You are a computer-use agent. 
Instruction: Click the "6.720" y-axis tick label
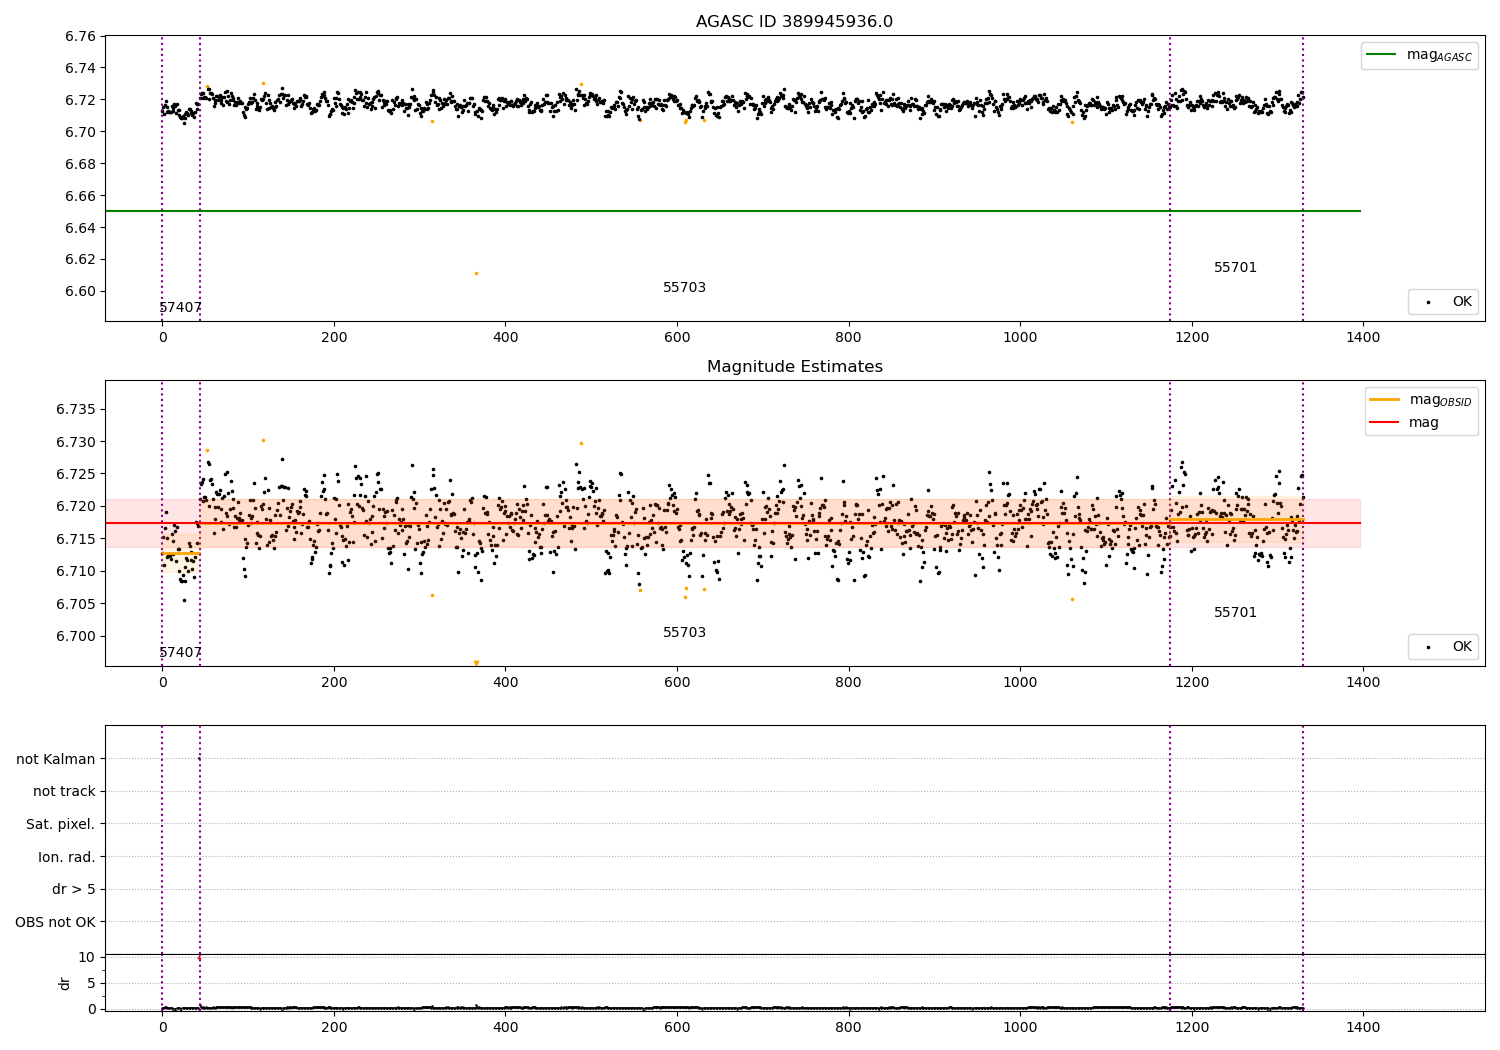point(76,507)
